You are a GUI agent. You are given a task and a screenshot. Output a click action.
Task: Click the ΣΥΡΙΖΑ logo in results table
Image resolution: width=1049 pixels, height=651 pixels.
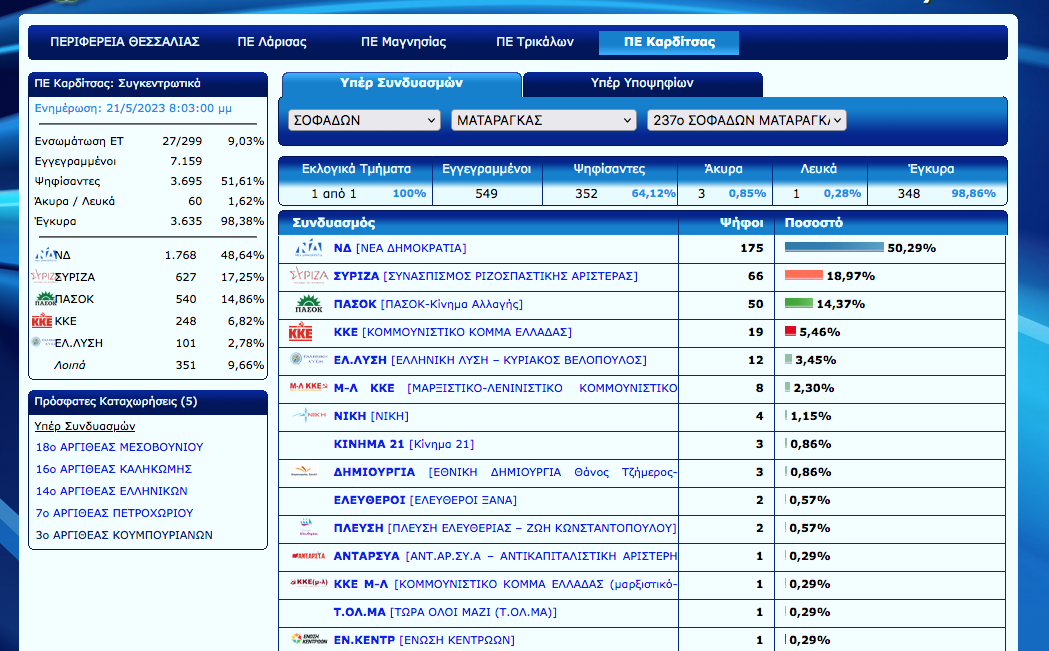(307, 276)
